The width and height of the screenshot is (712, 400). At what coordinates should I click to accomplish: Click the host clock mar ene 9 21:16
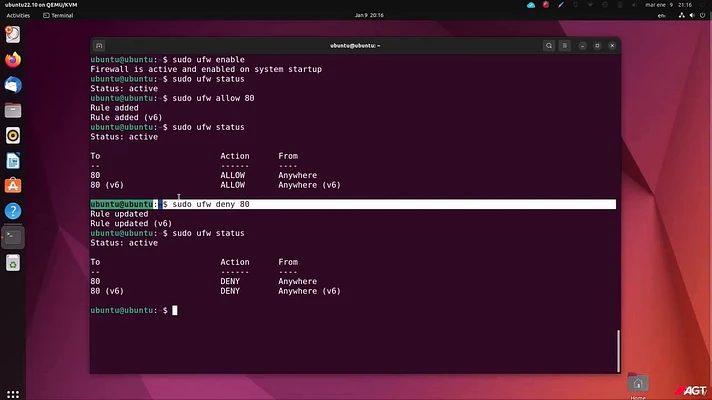click(668, 5)
